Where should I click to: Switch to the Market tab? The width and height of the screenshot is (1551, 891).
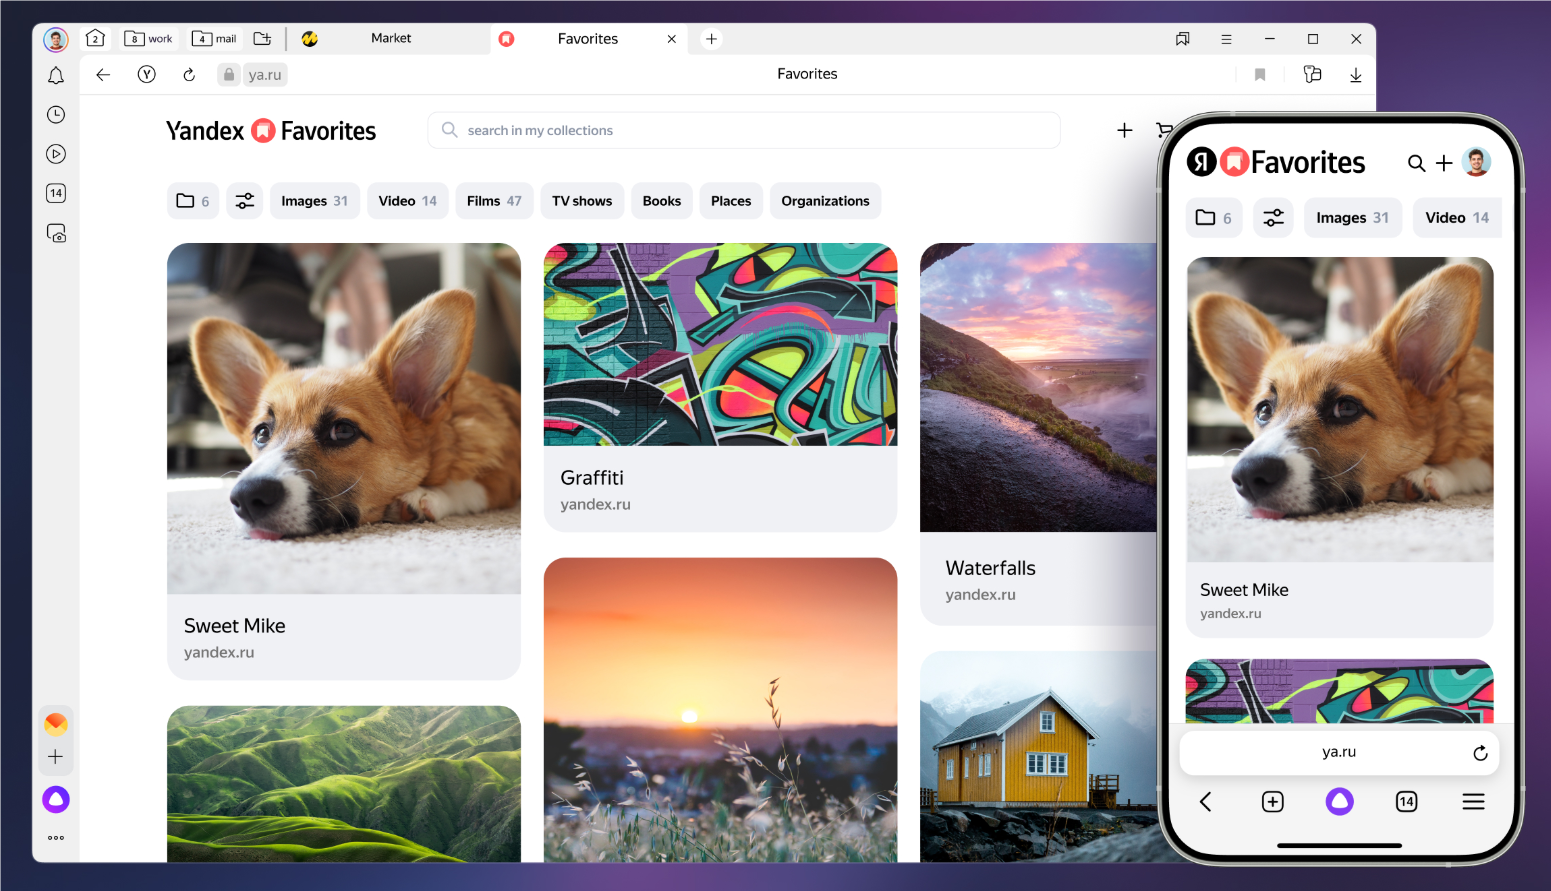[x=390, y=38]
